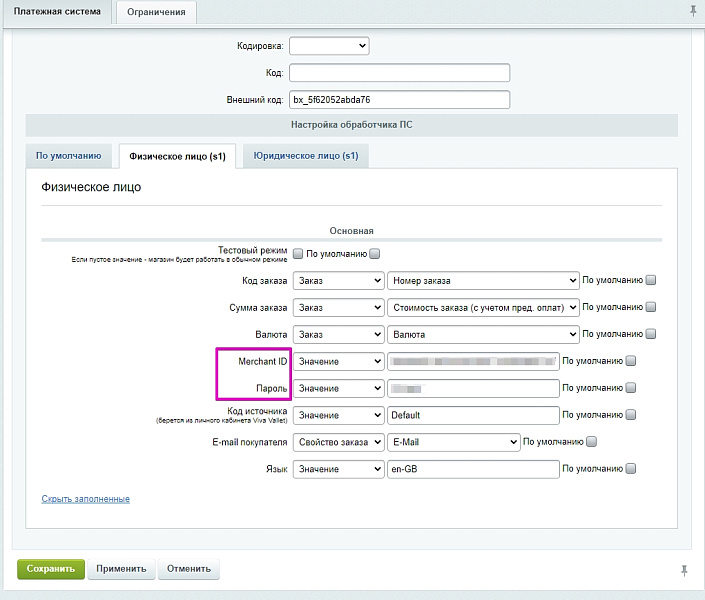The image size is (705, 600).
Task: Expand Язык type dropdown Значение
Action: click(x=338, y=469)
